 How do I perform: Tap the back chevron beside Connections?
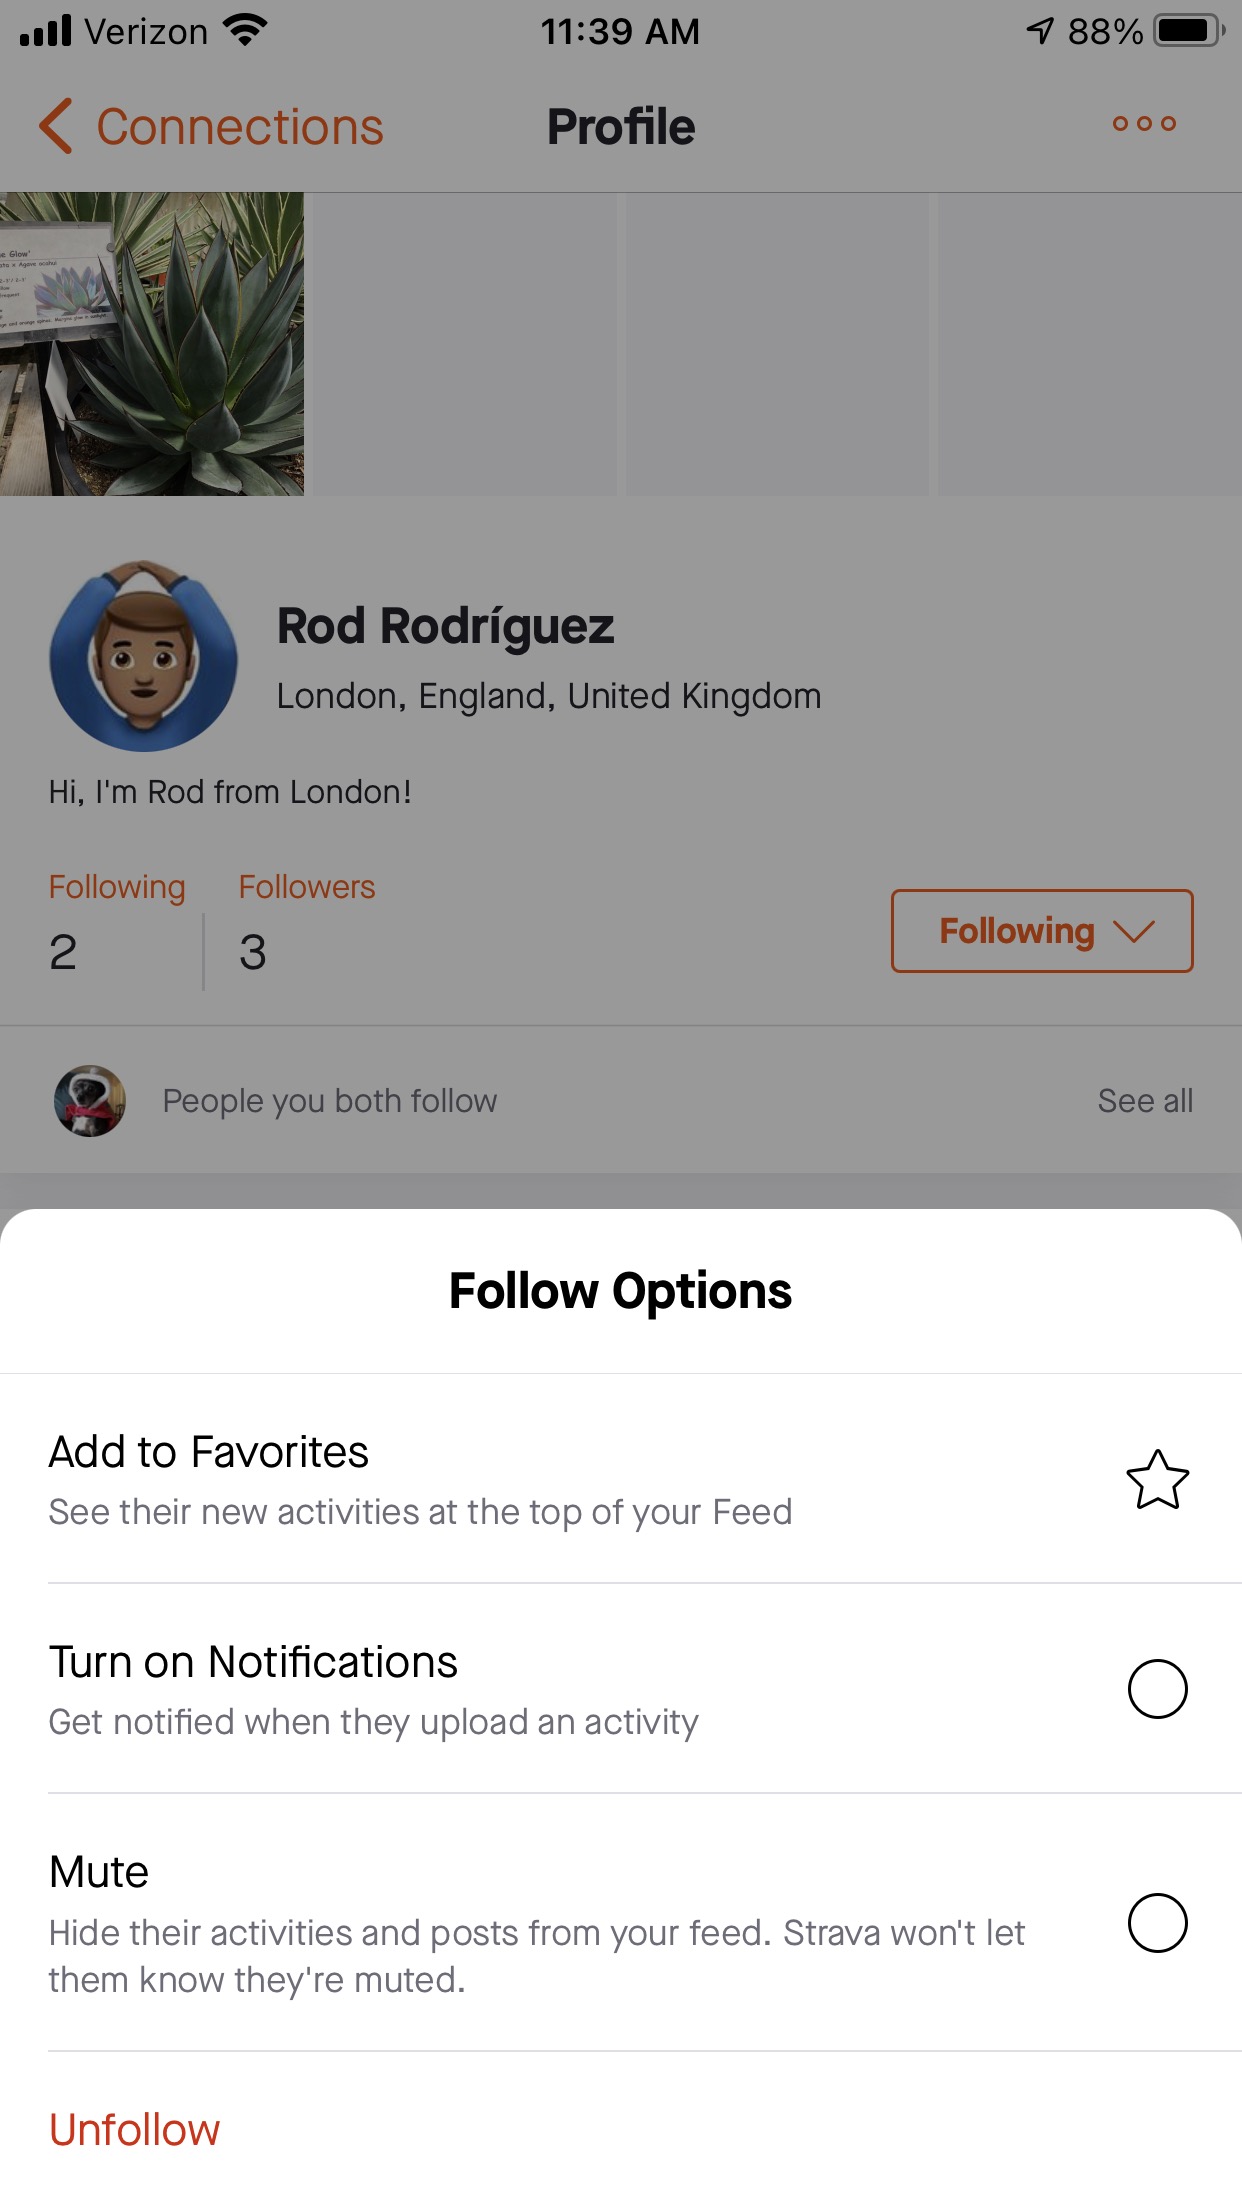(56, 126)
